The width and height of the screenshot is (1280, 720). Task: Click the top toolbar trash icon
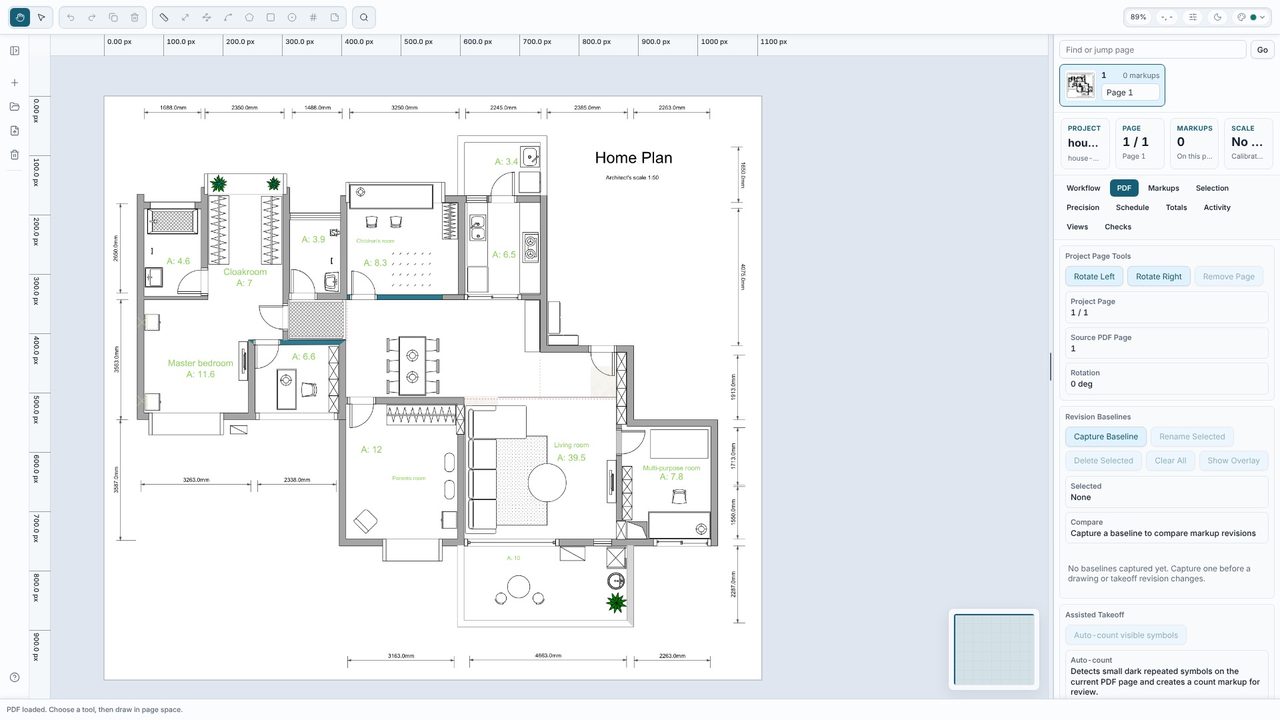point(135,17)
